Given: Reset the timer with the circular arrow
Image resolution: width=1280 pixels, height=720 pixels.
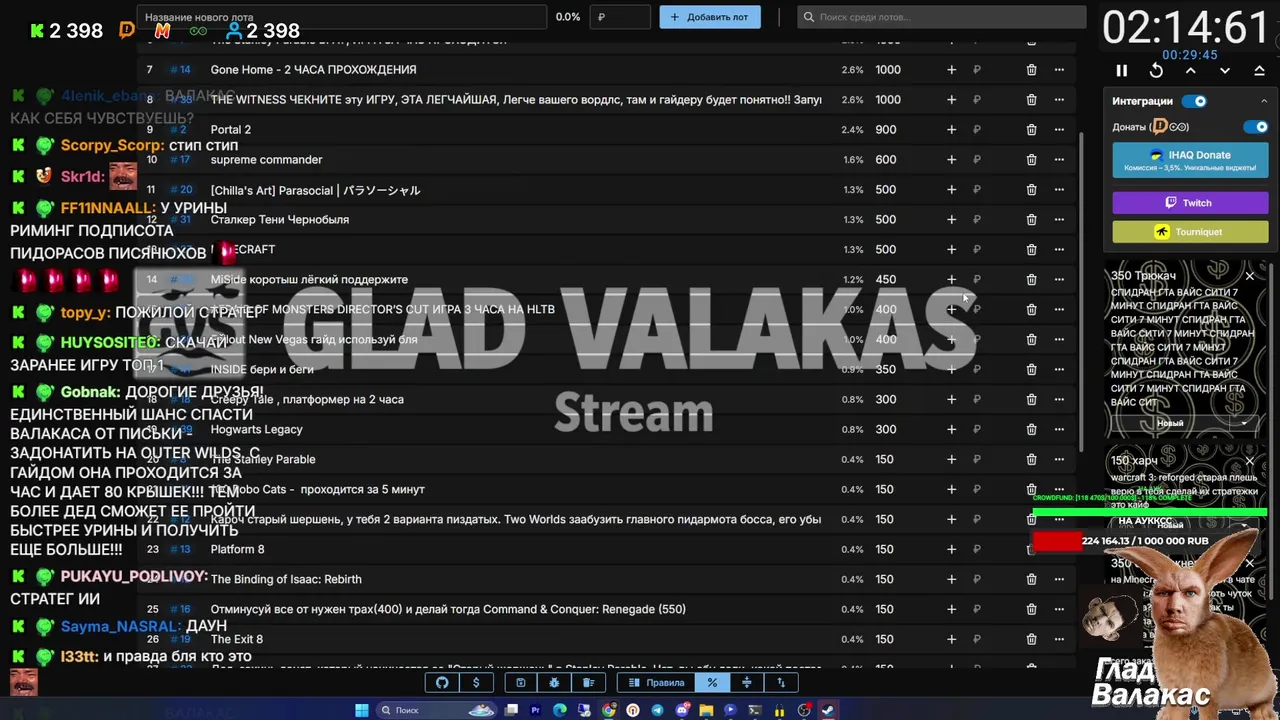Looking at the screenshot, I should pyautogui.click(x=1156, y=71).
